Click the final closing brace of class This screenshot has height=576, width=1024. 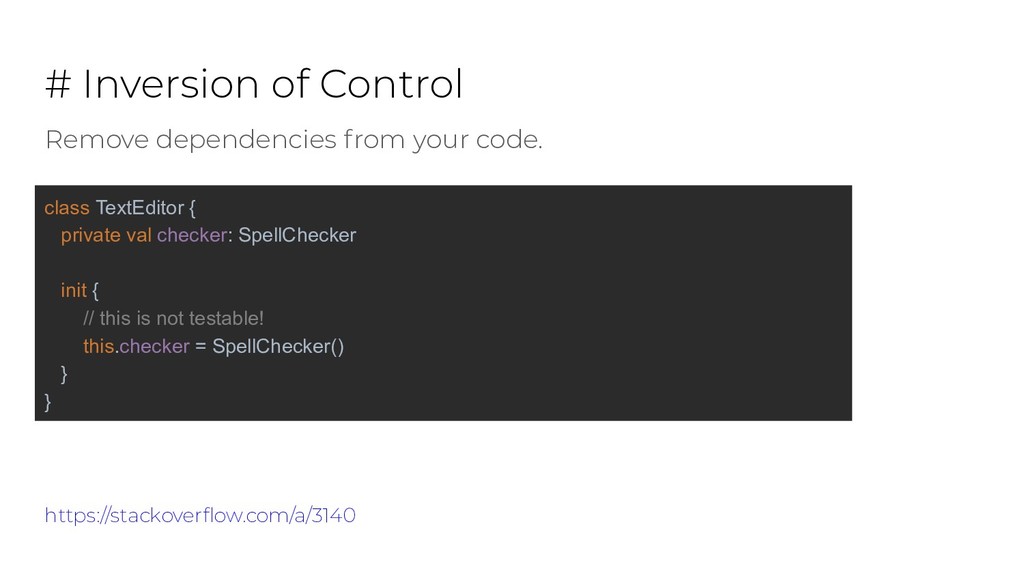48,402
